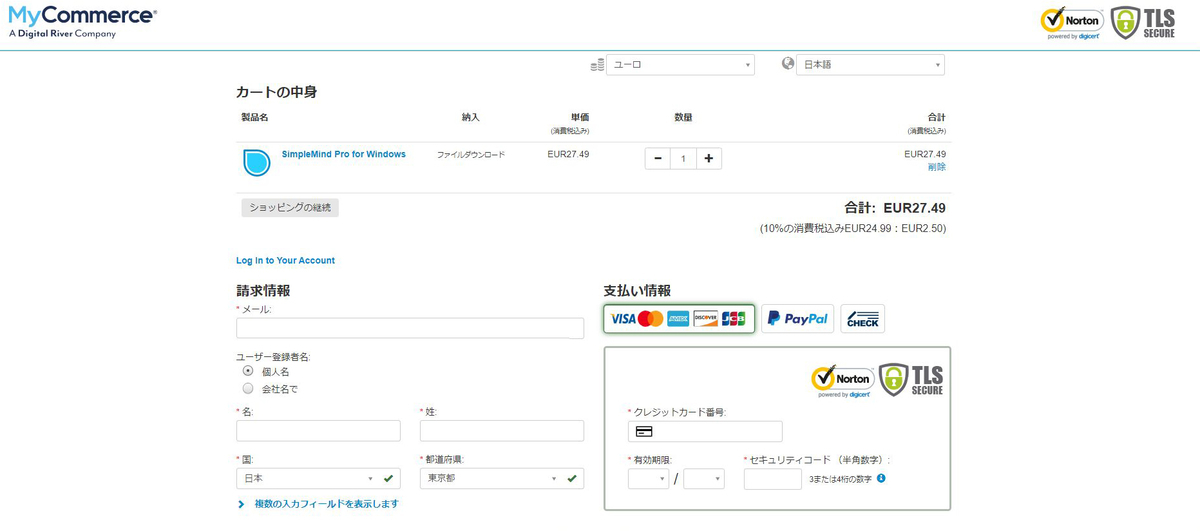Click the クレジットカード番号 card number field
This screenshot has width=1200, height=531.
coord(705,431)
